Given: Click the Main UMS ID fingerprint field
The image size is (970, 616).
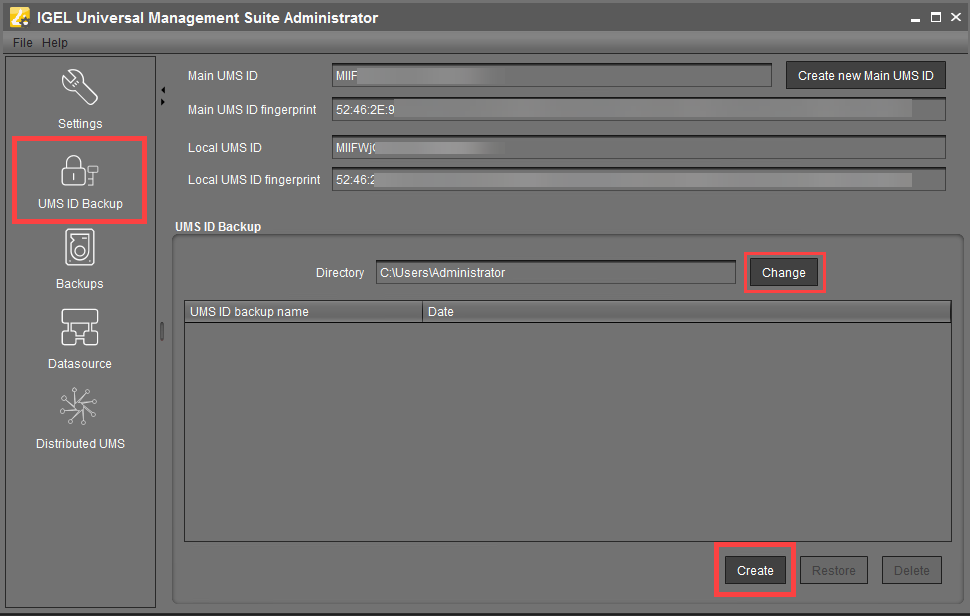Looking at the screenshot, I should click(638, 110).
